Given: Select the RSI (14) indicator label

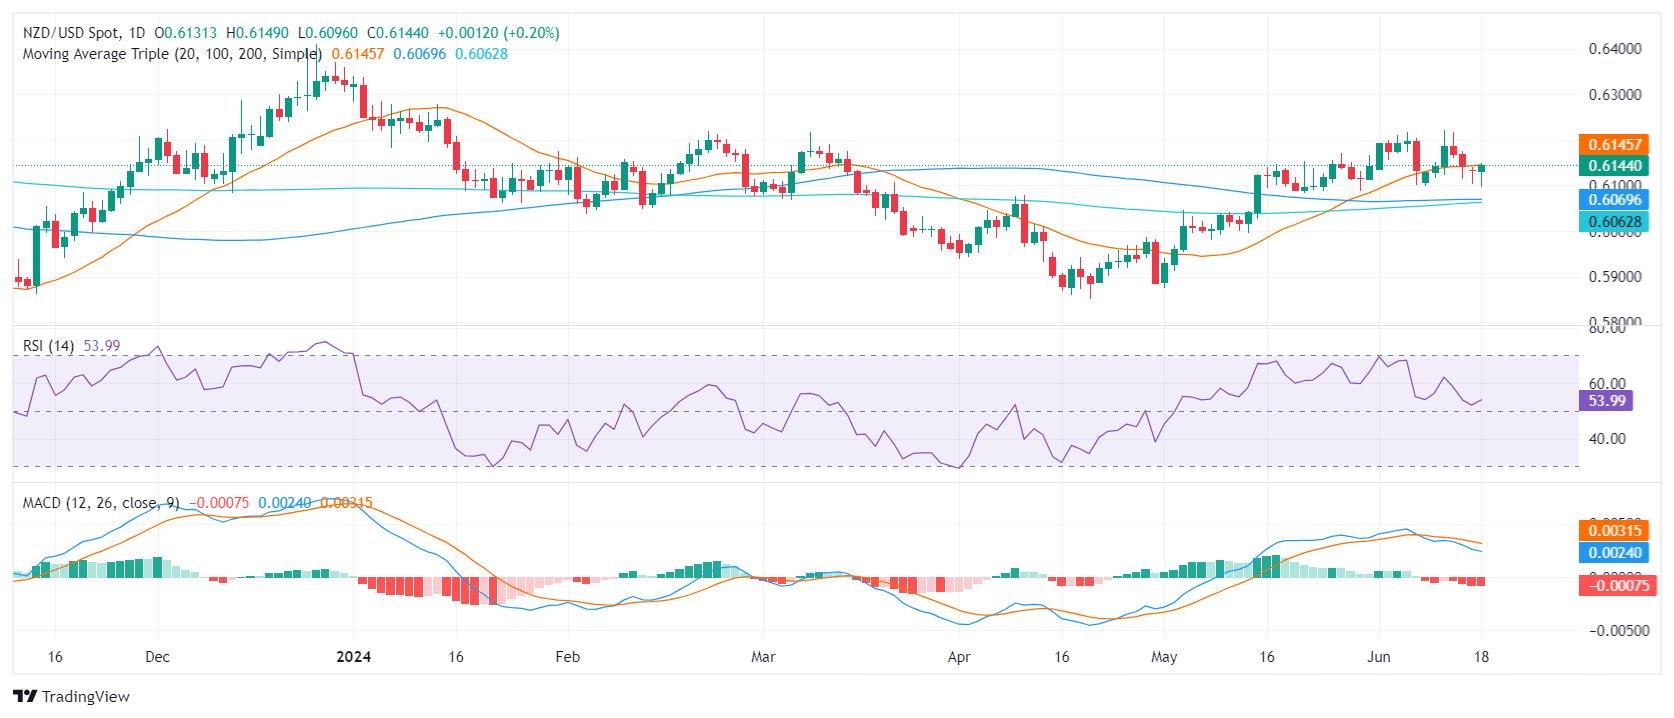Looking at the screenshot, I should coord(48,346).
